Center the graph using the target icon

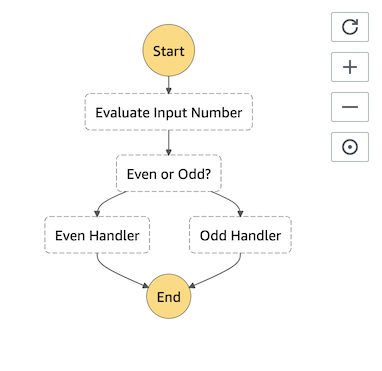click(350, 147)
